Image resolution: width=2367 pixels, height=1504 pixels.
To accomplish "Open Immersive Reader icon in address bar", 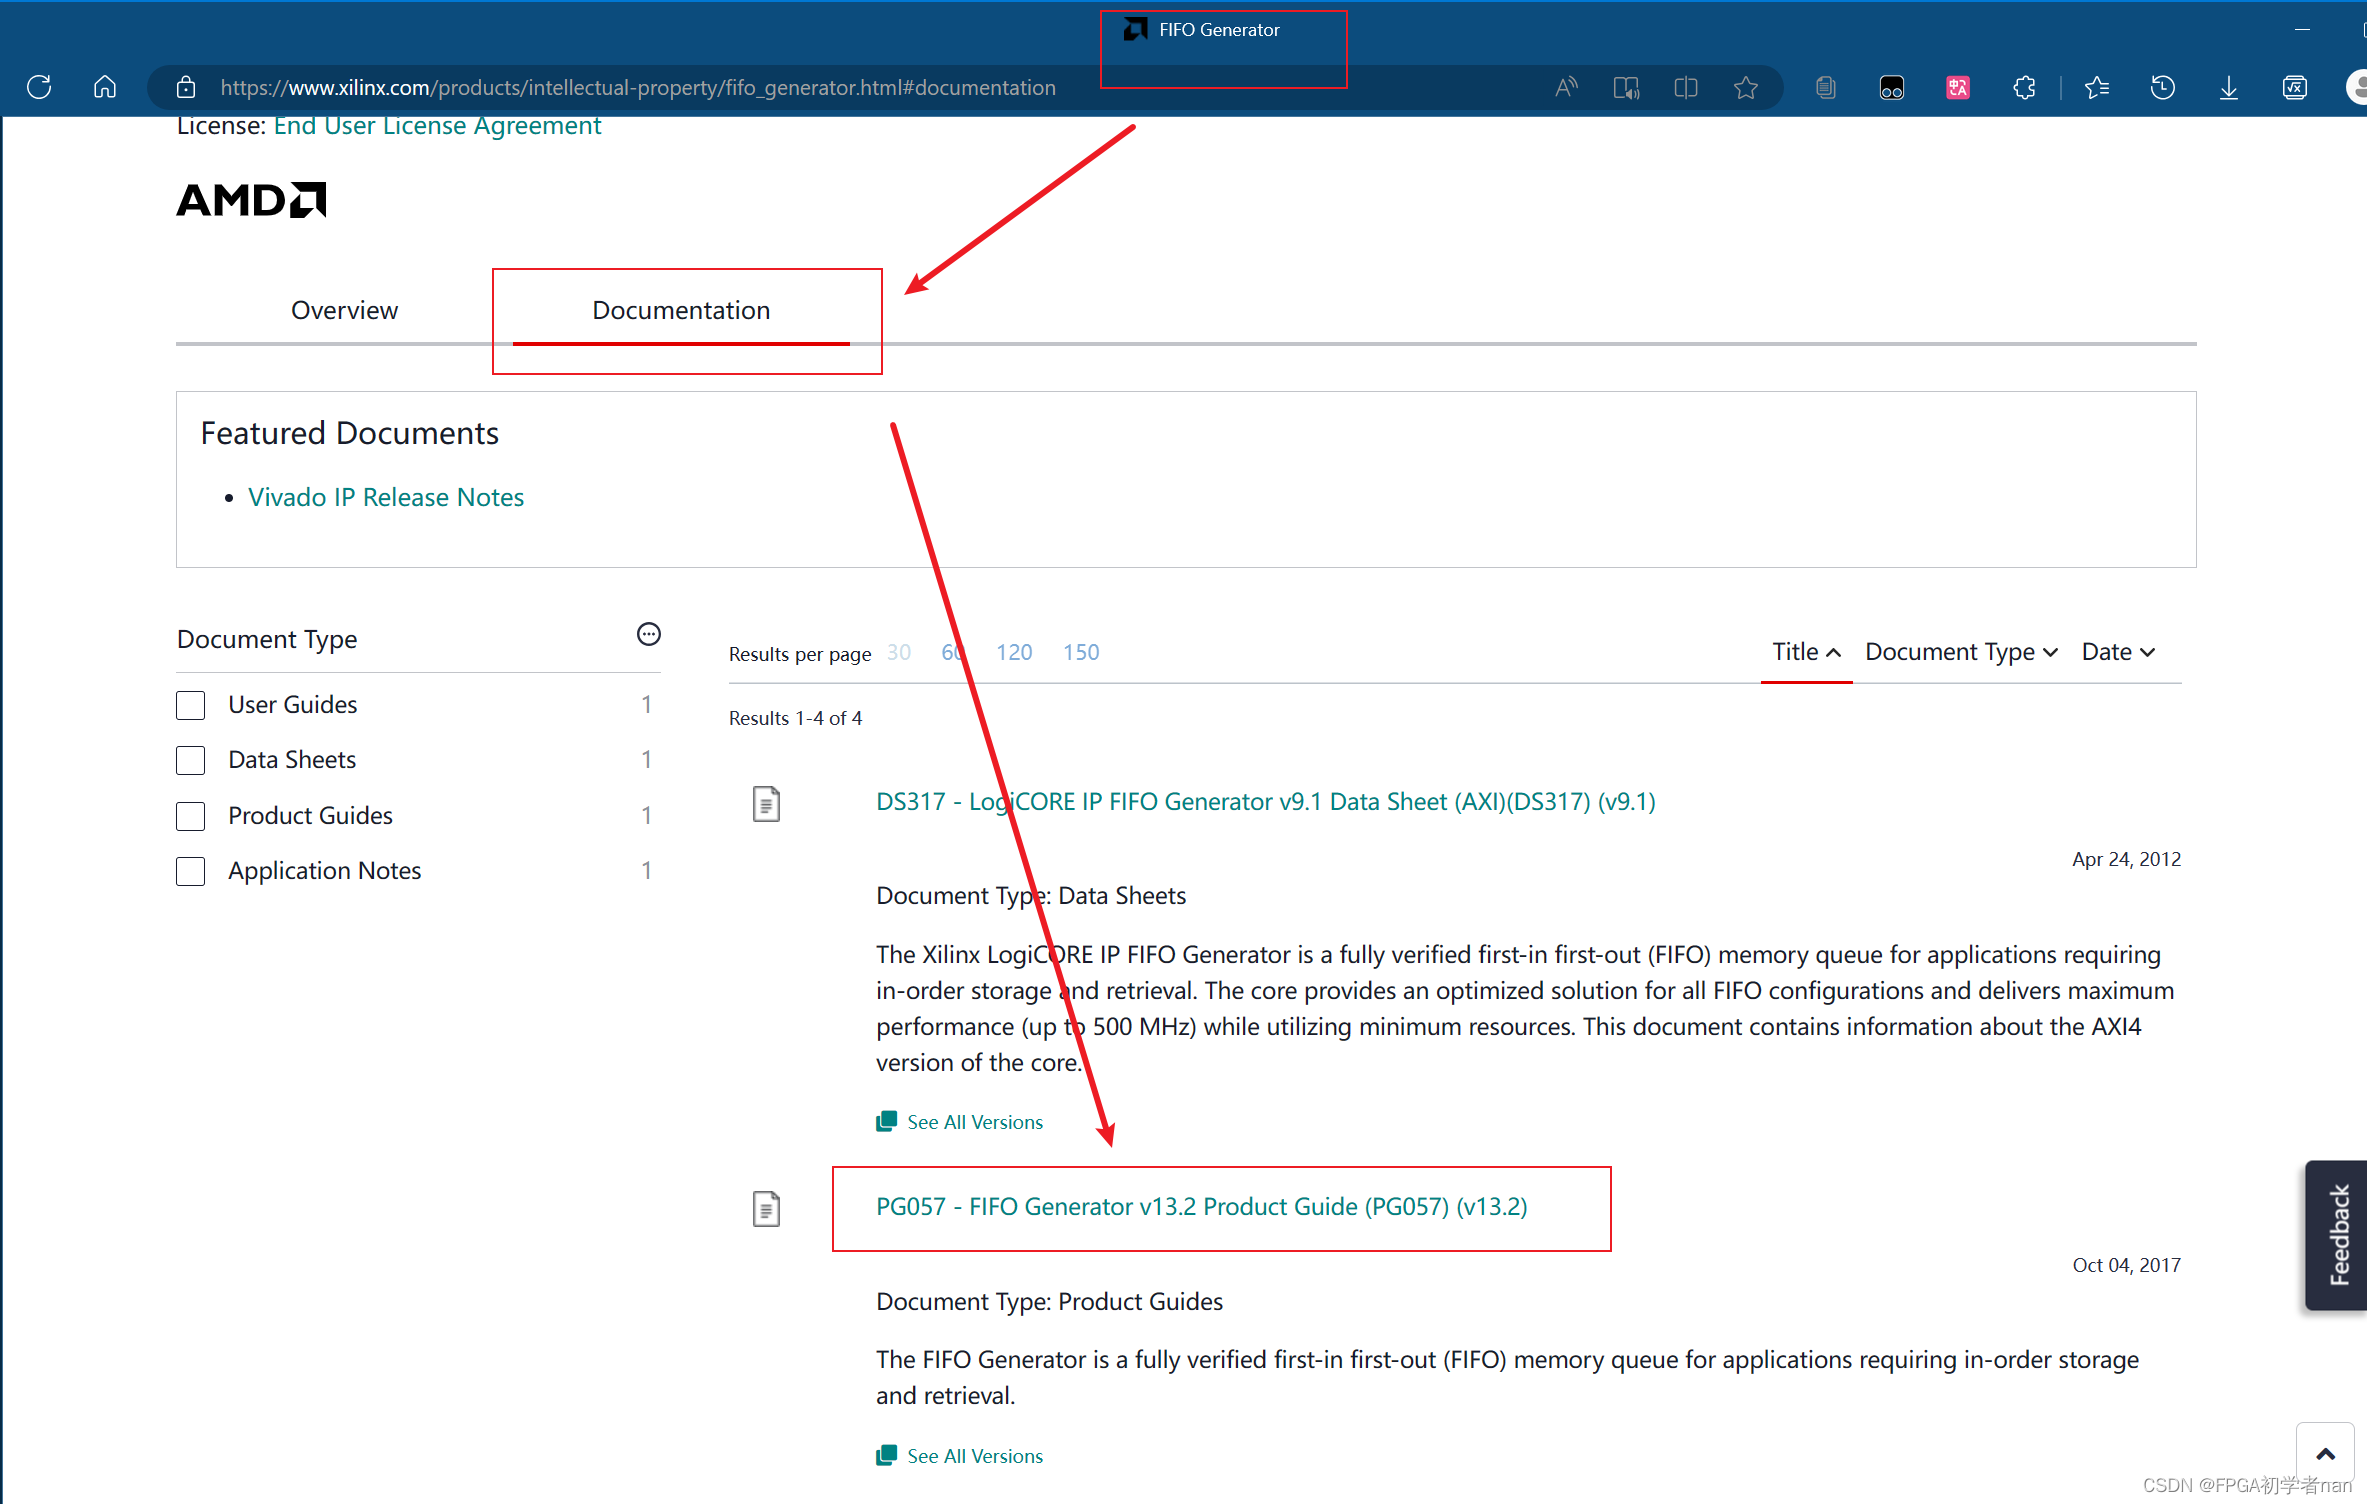I will click(x=1626, y=88).
